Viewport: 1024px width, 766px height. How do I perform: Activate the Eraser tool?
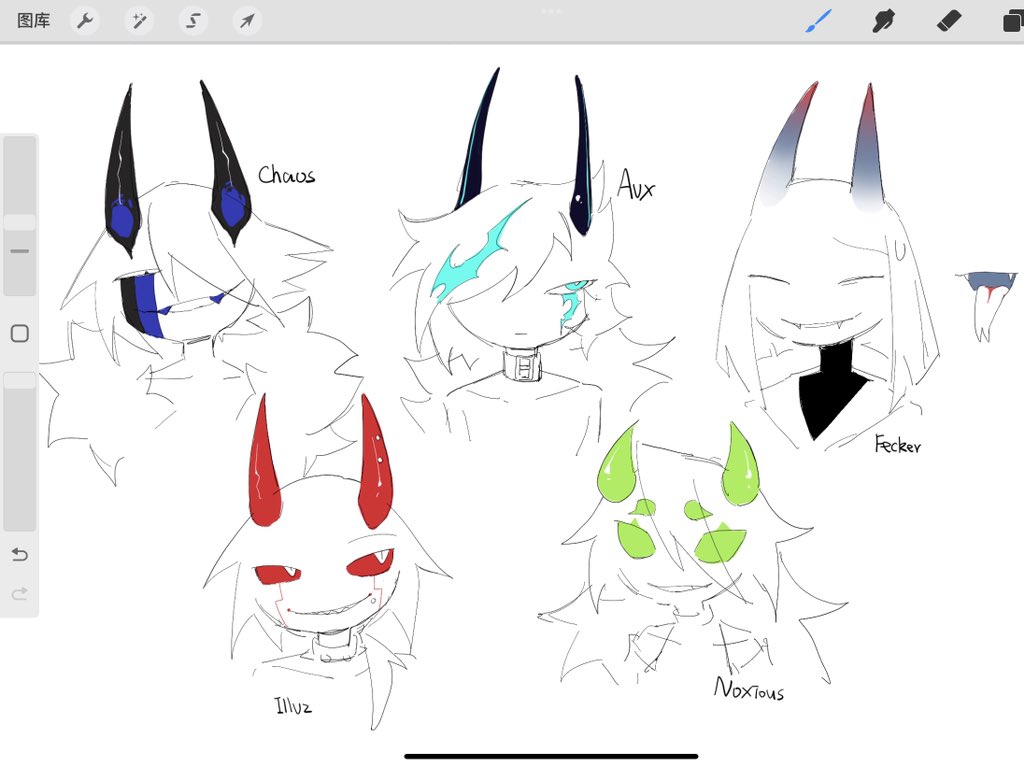coord(947,20)
